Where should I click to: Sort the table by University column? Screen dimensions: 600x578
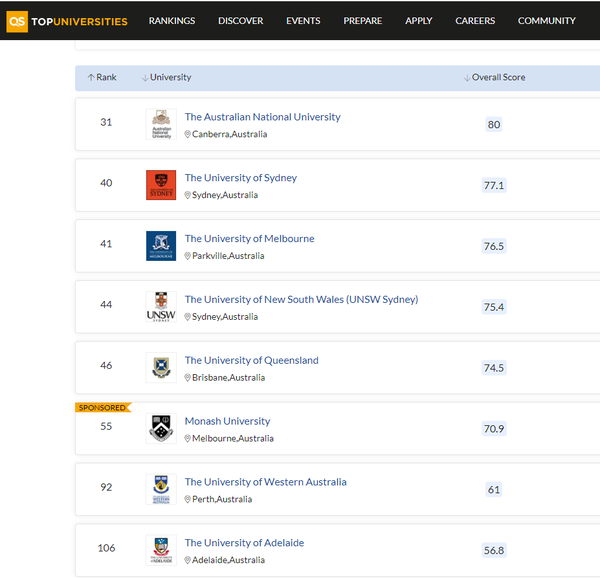click(x=166, y=77)
